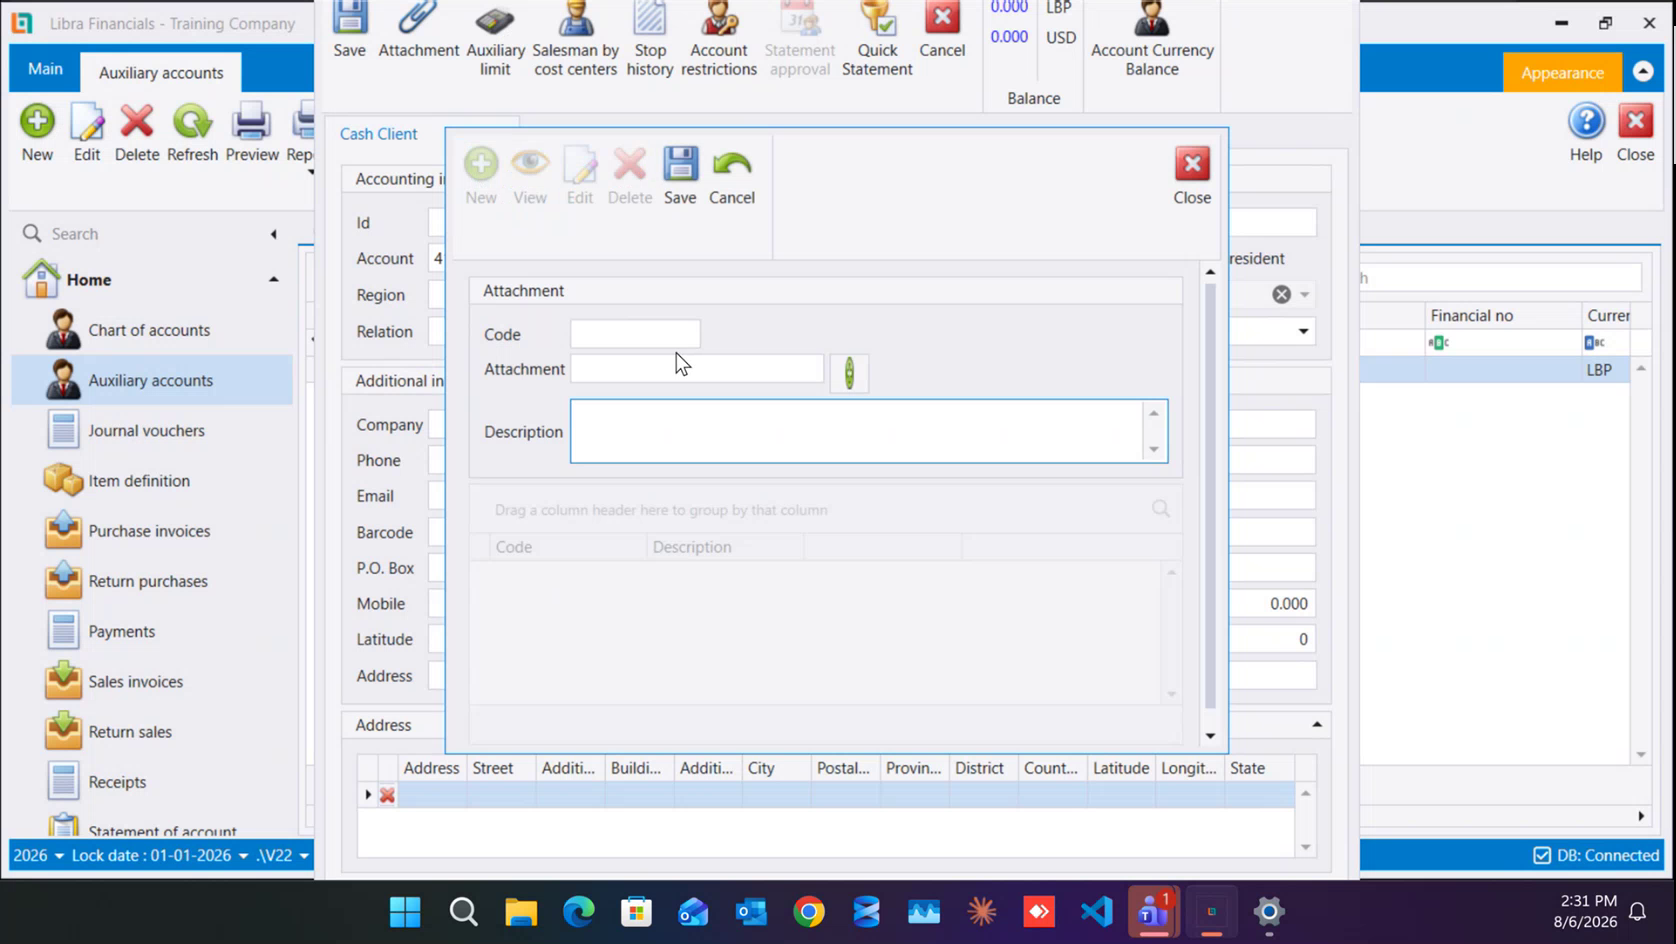Collapse the sidebar with the left arrow
1676x944 pixels.
coord(273,234)
